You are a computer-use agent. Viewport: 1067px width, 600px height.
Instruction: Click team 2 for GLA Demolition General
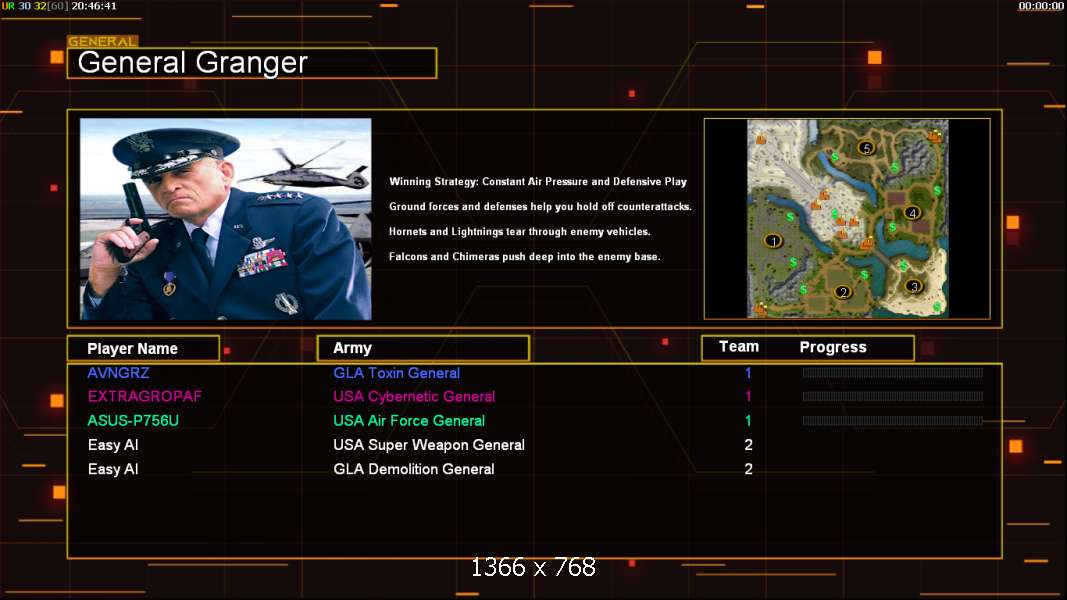pyautogui.click(x=749, y=469)
